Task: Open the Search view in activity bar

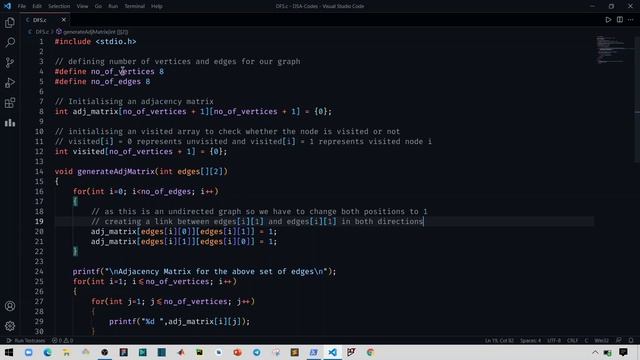Action: (10, 42)
